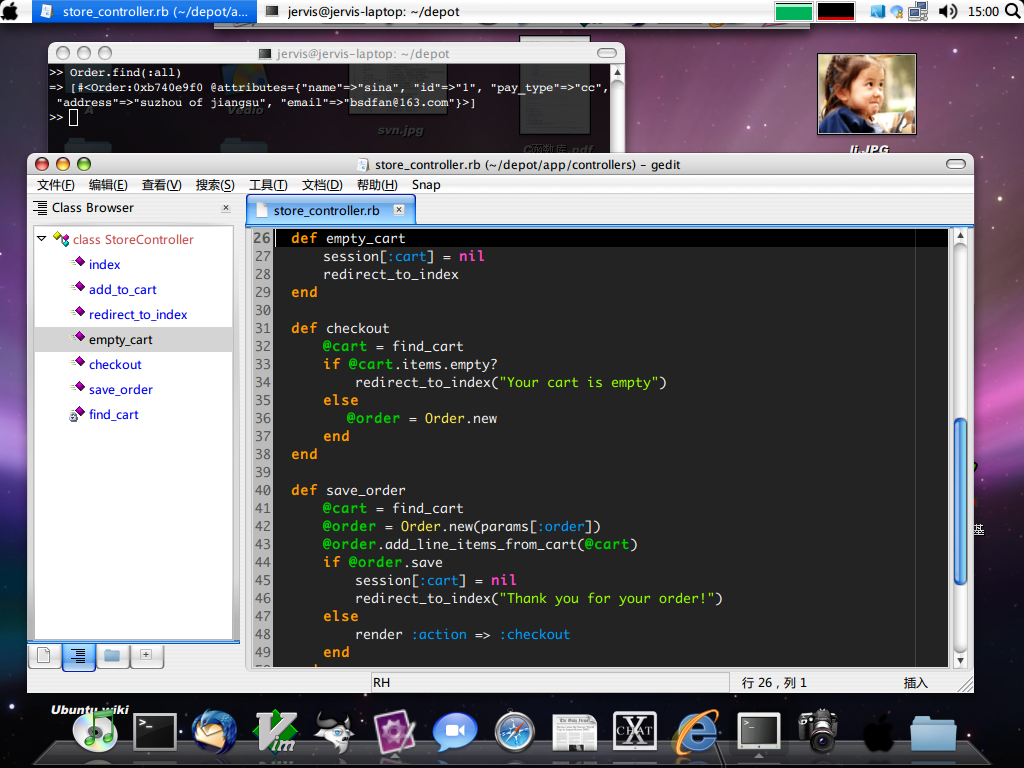Jump to the index method

(104, 264)
